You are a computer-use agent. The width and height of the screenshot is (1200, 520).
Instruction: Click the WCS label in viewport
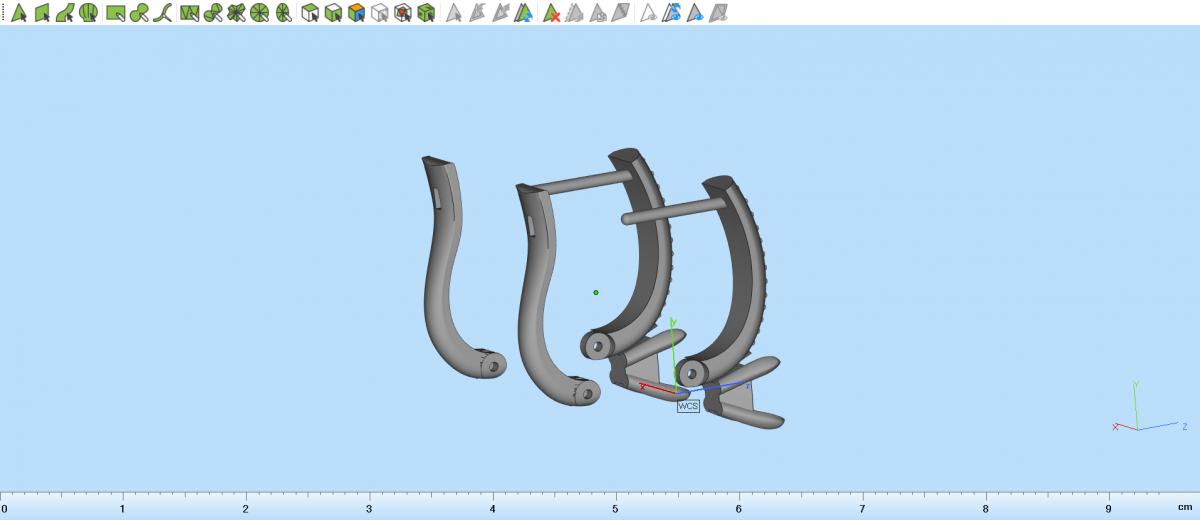(688, 406)
